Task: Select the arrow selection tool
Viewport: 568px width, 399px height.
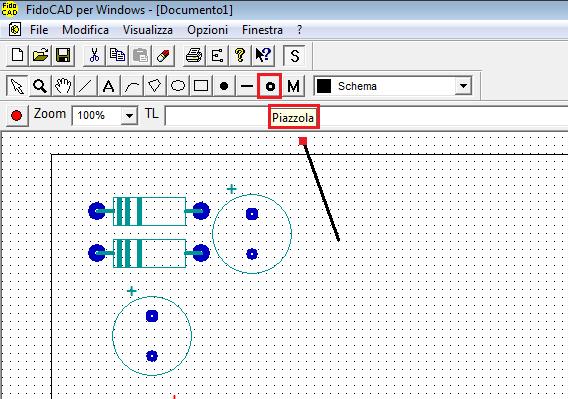Action: pos(17,86)
